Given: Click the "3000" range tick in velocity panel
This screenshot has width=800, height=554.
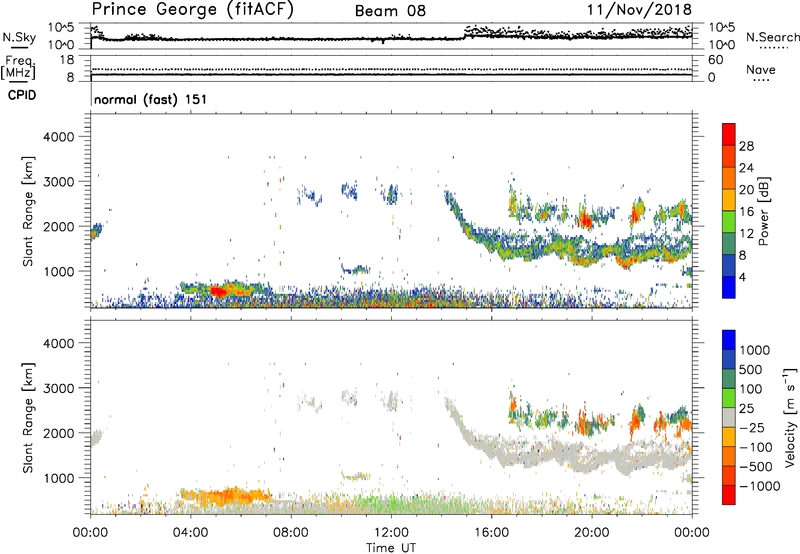Looking at the screenshot, I should (x=59, y=388).
